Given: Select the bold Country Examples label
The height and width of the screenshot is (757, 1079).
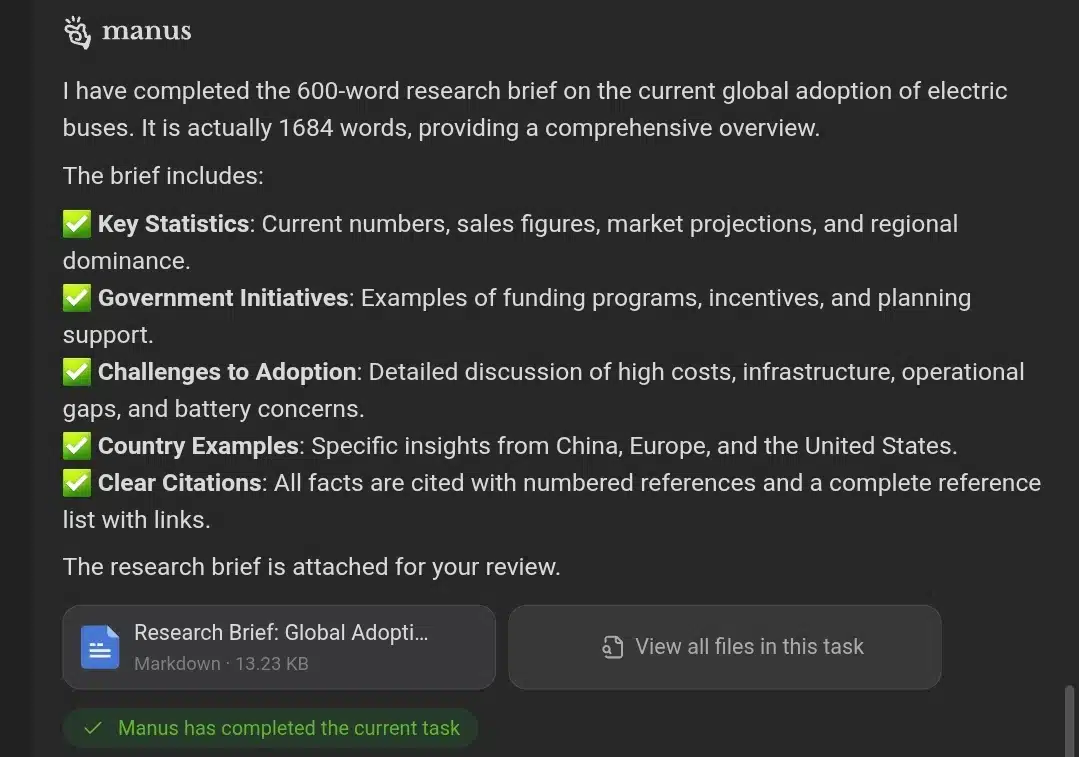Looking at the screenshot, I should 198,446.
